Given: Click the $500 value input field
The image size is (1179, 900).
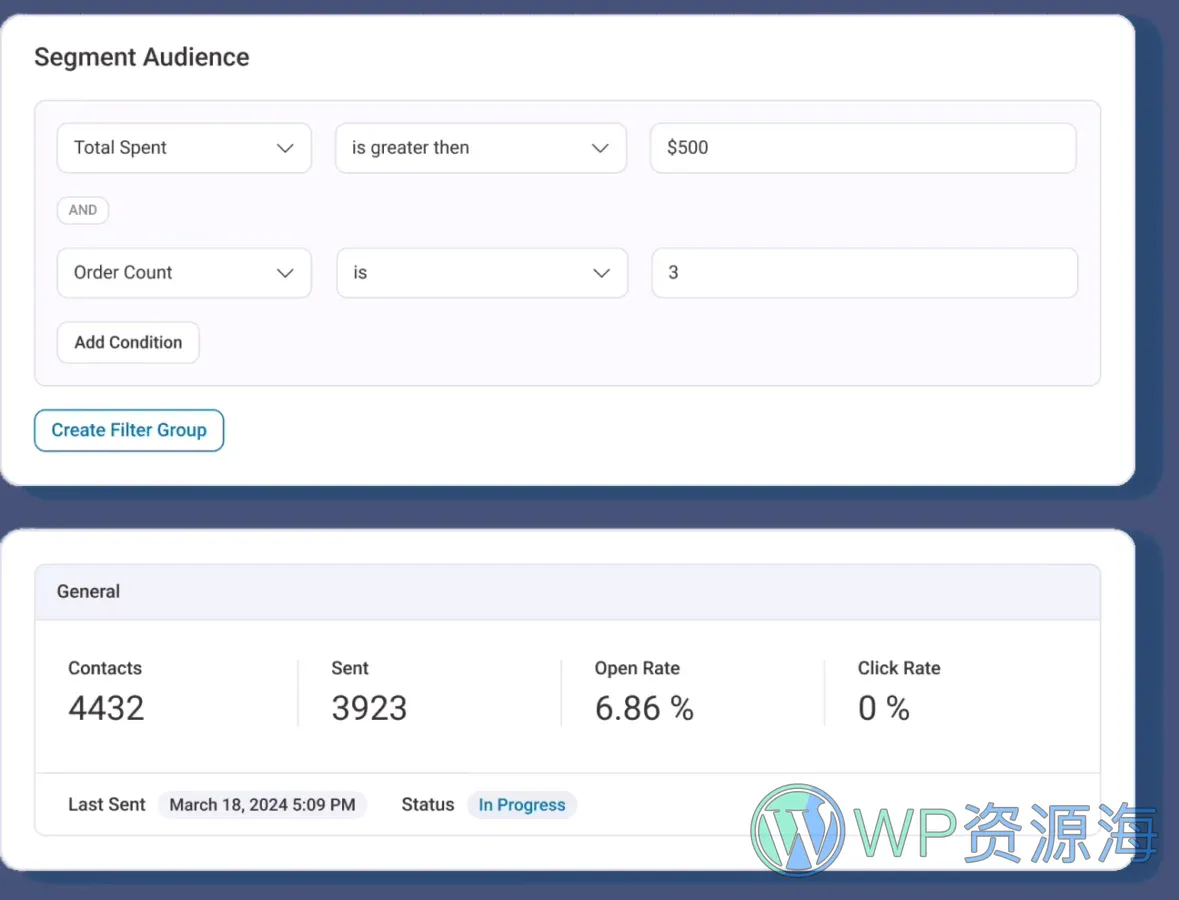Looking at the screenshot, I should tap(862, 147).
